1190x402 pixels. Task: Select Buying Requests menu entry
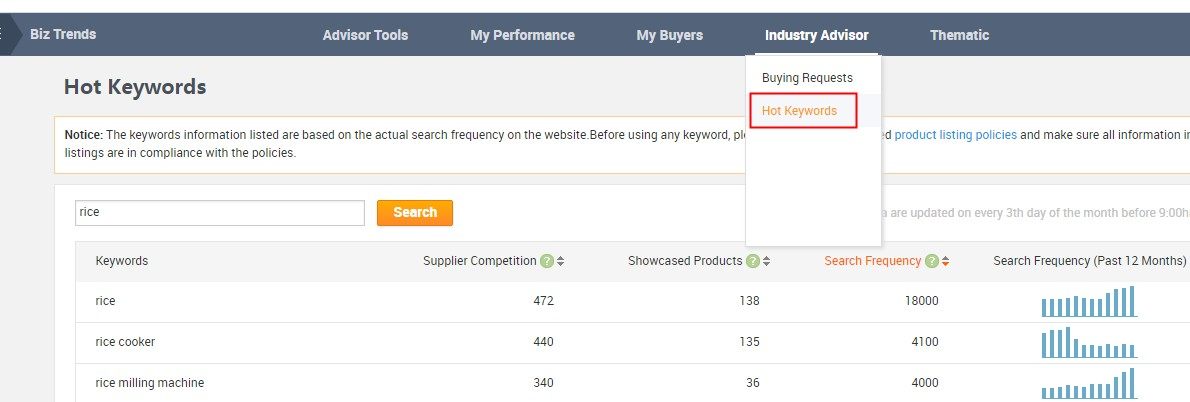808,78
